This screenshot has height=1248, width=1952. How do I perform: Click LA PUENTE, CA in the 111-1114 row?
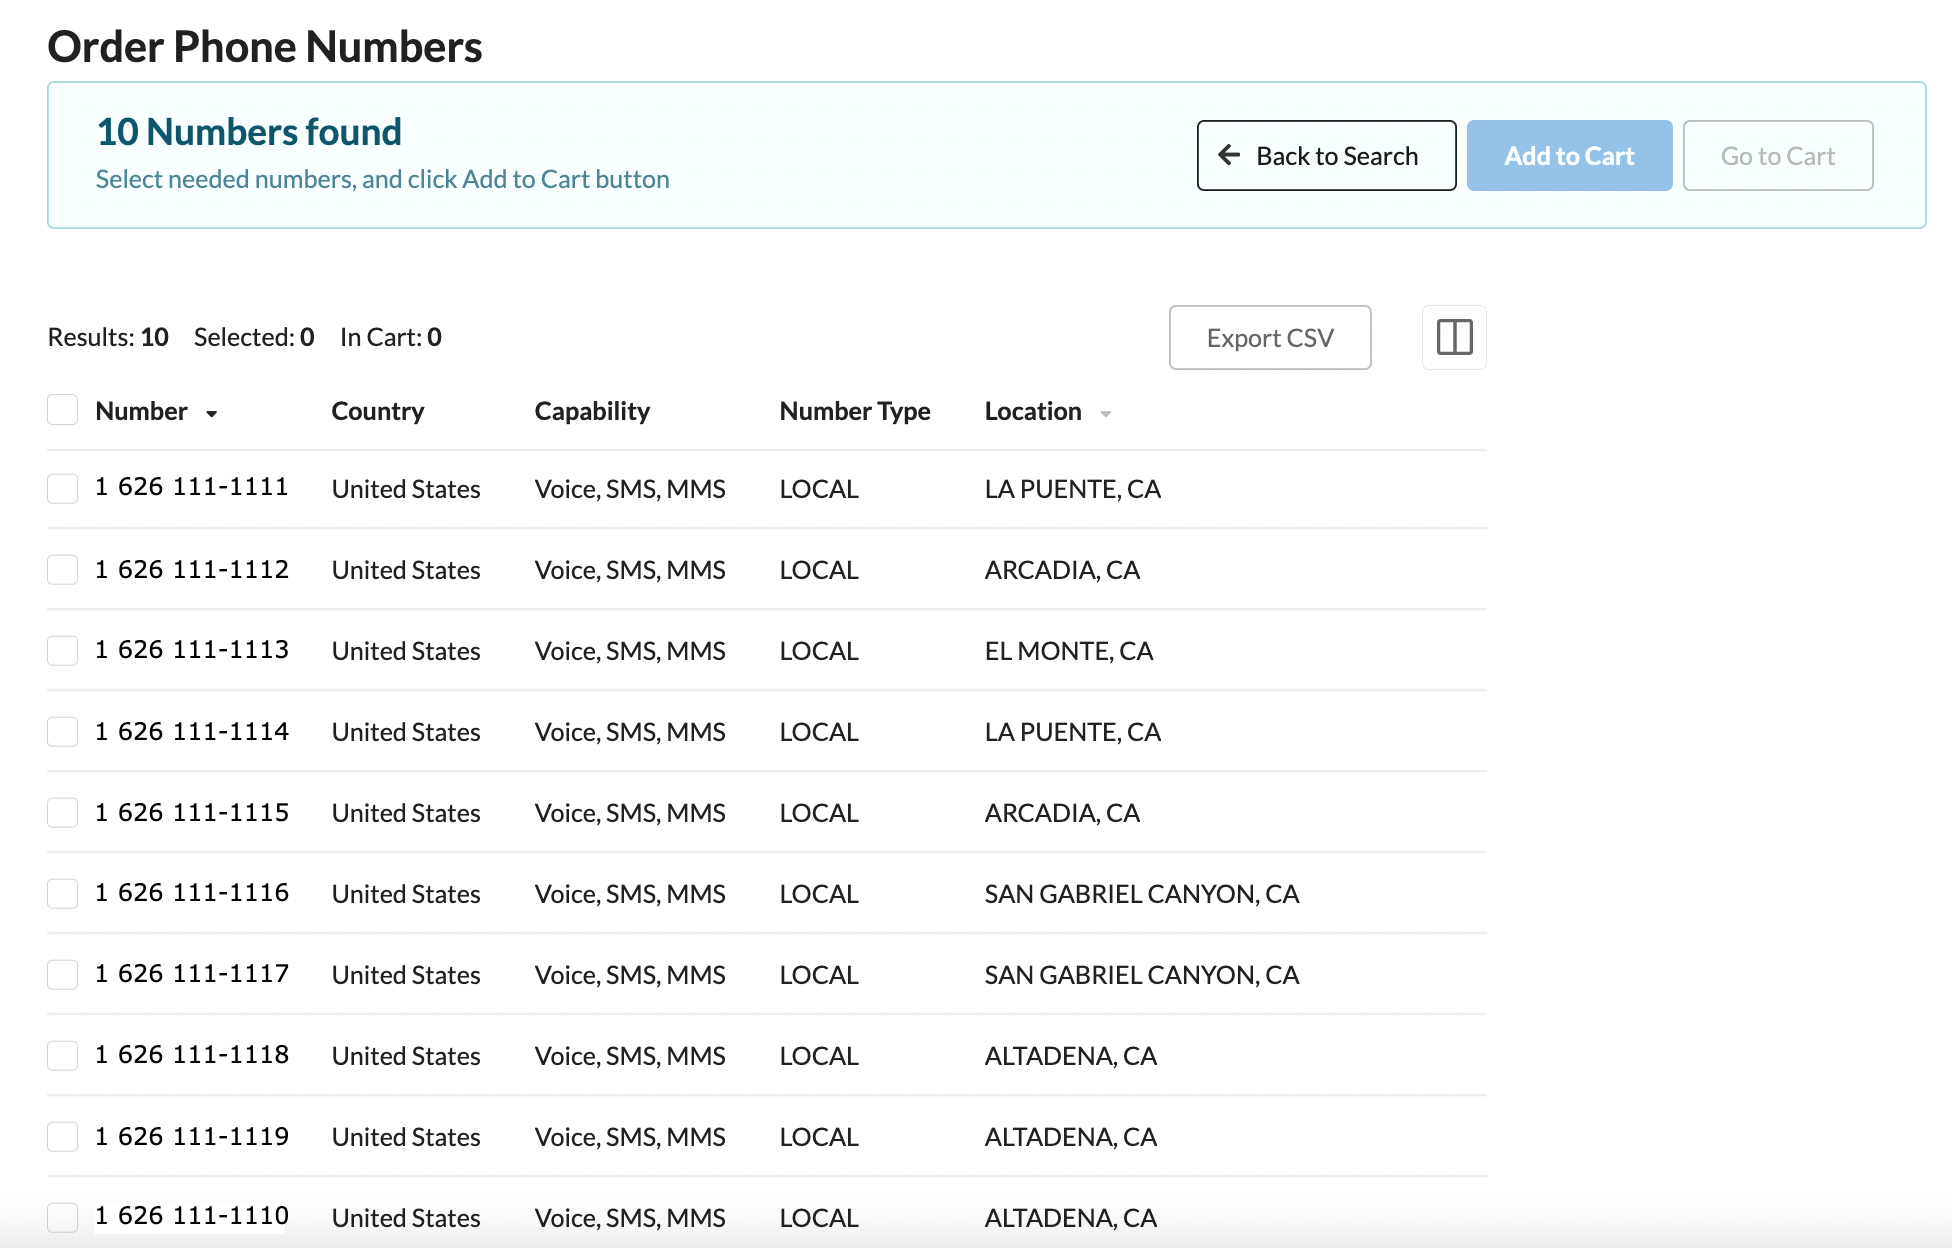click(1072, 732)
